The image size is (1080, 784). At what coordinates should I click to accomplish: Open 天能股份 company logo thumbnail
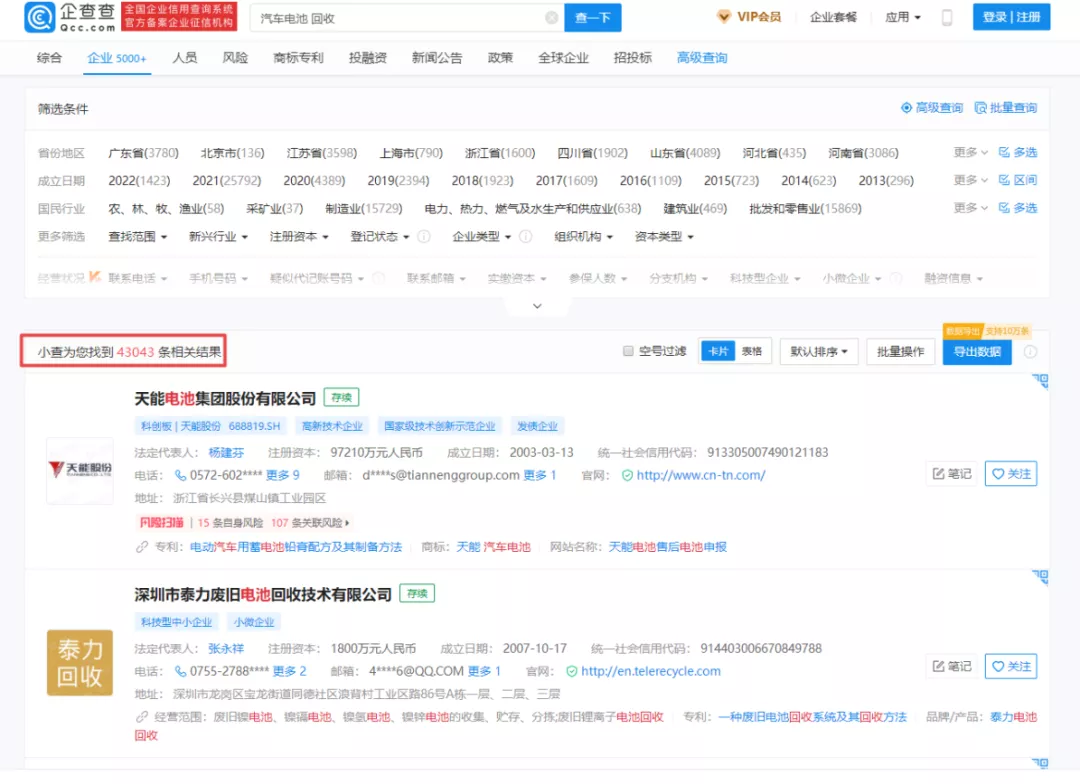(x=80, y=471)
